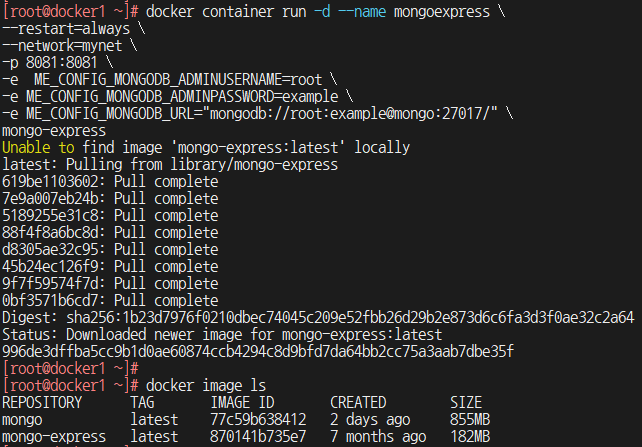This screenshot has height=447, width=642.
Task: Click layer 7e9a007eb24b pull complete line
Action: [110, 199]
